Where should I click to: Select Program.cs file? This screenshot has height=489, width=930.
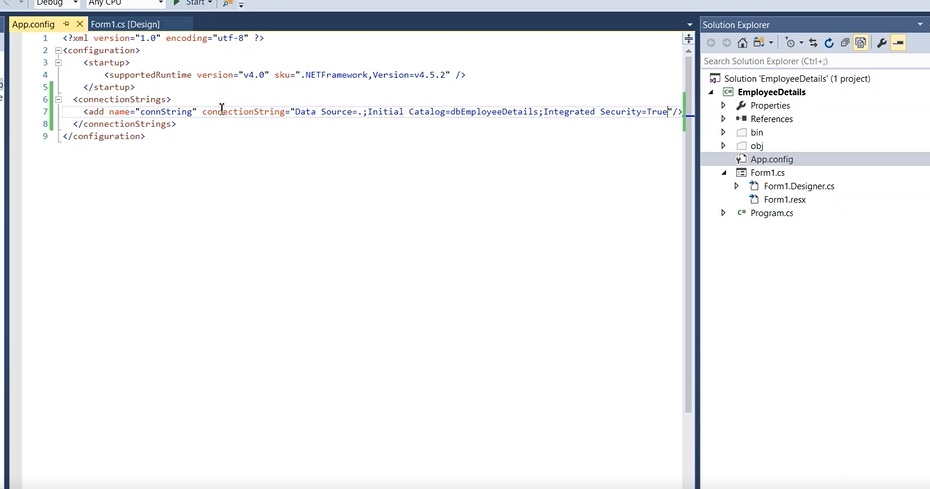click(x=772, y=212)
